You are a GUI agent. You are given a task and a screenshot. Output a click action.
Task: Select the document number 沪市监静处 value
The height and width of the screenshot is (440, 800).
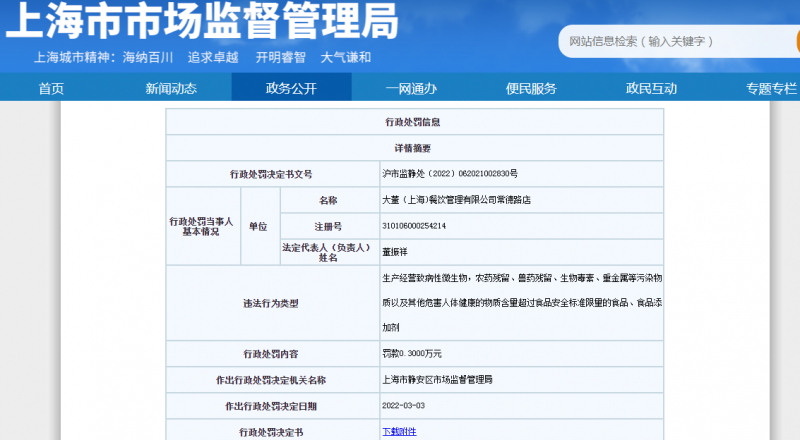click(x=450, y=174)
